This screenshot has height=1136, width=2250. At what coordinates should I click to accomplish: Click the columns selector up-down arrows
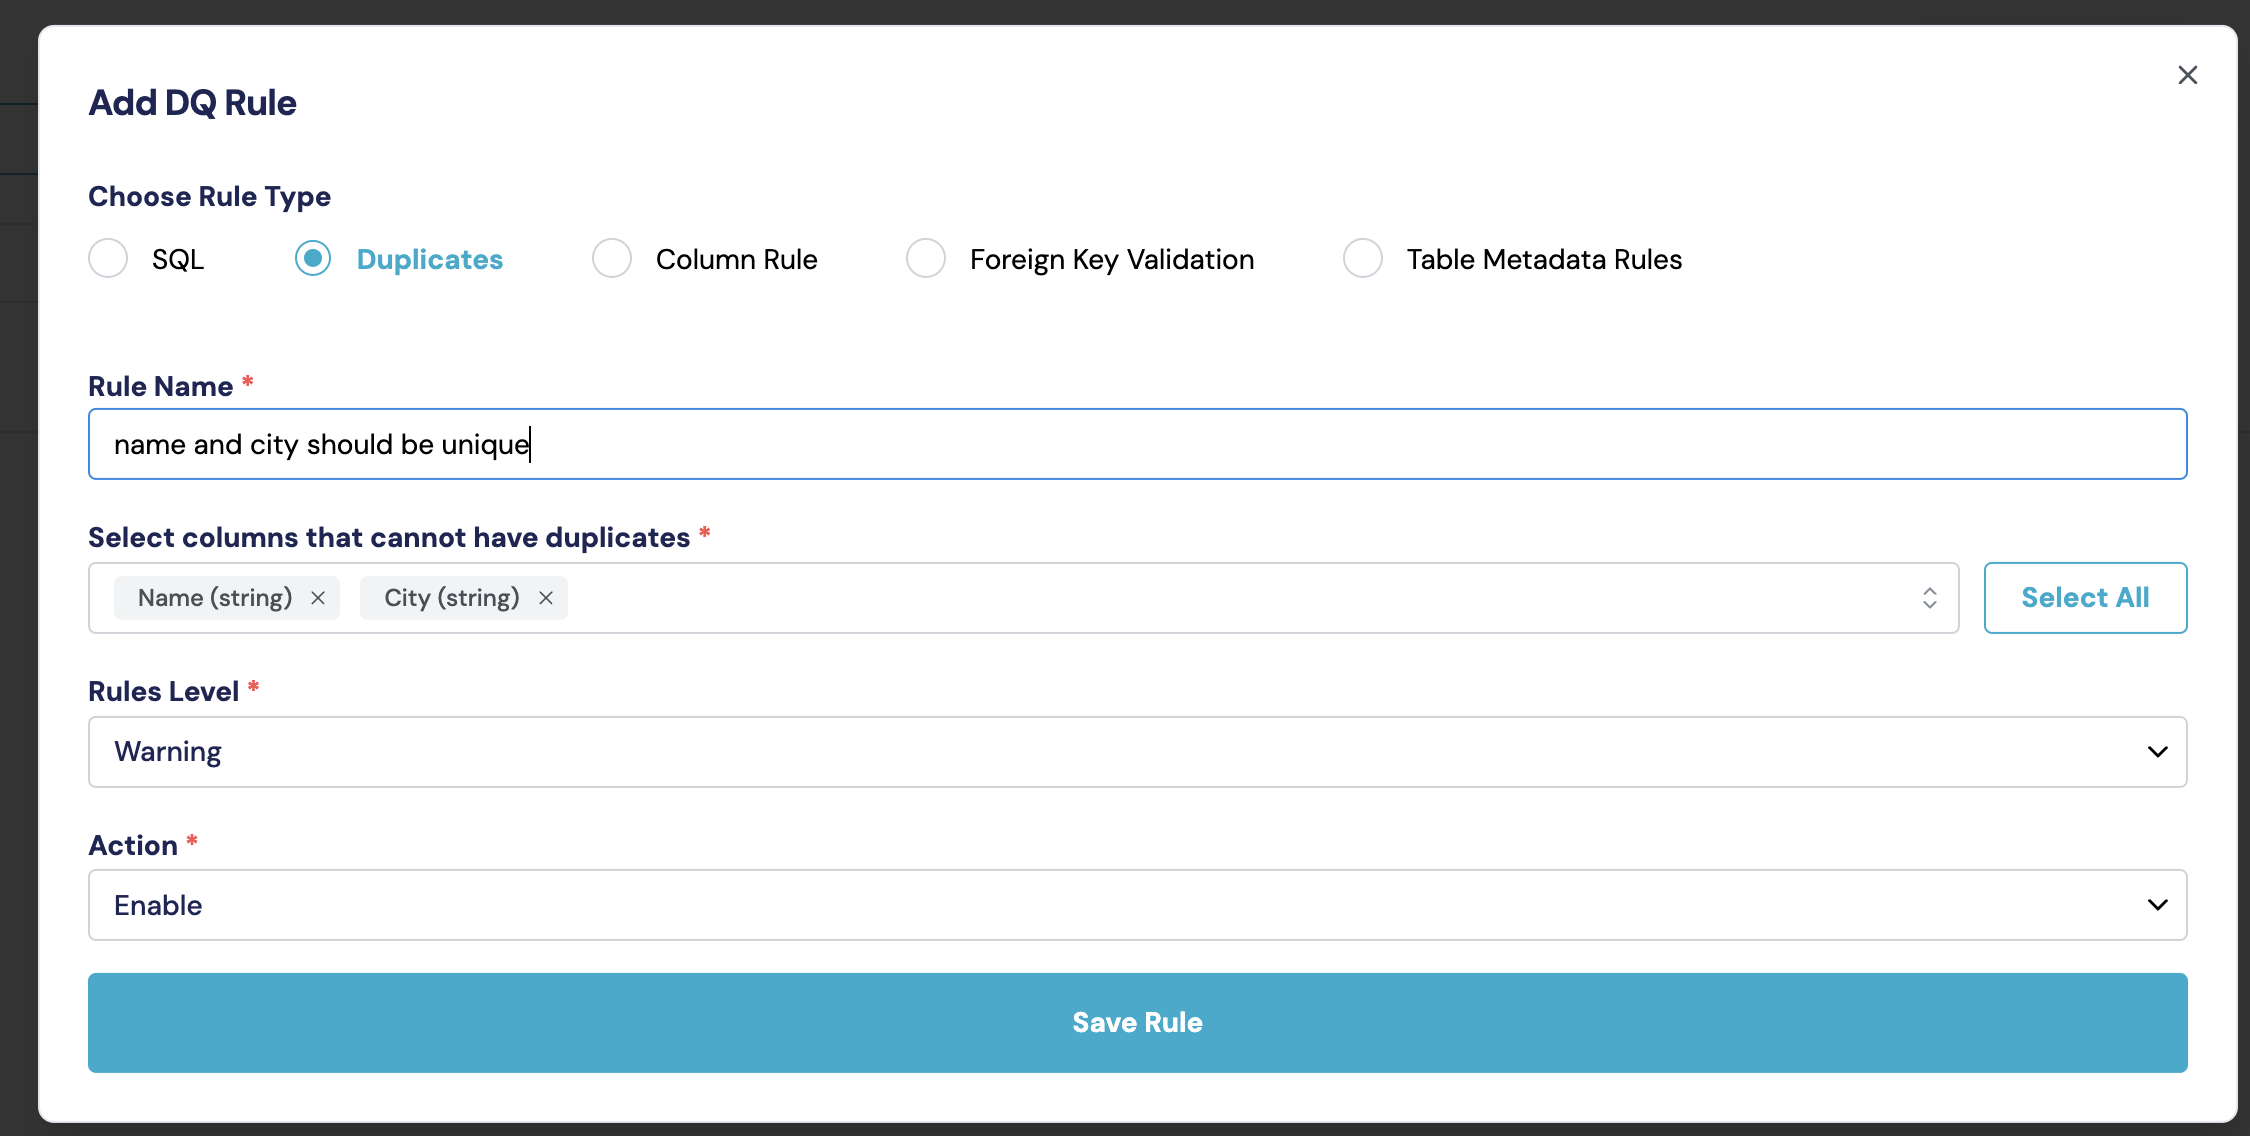click(1929, 598)
